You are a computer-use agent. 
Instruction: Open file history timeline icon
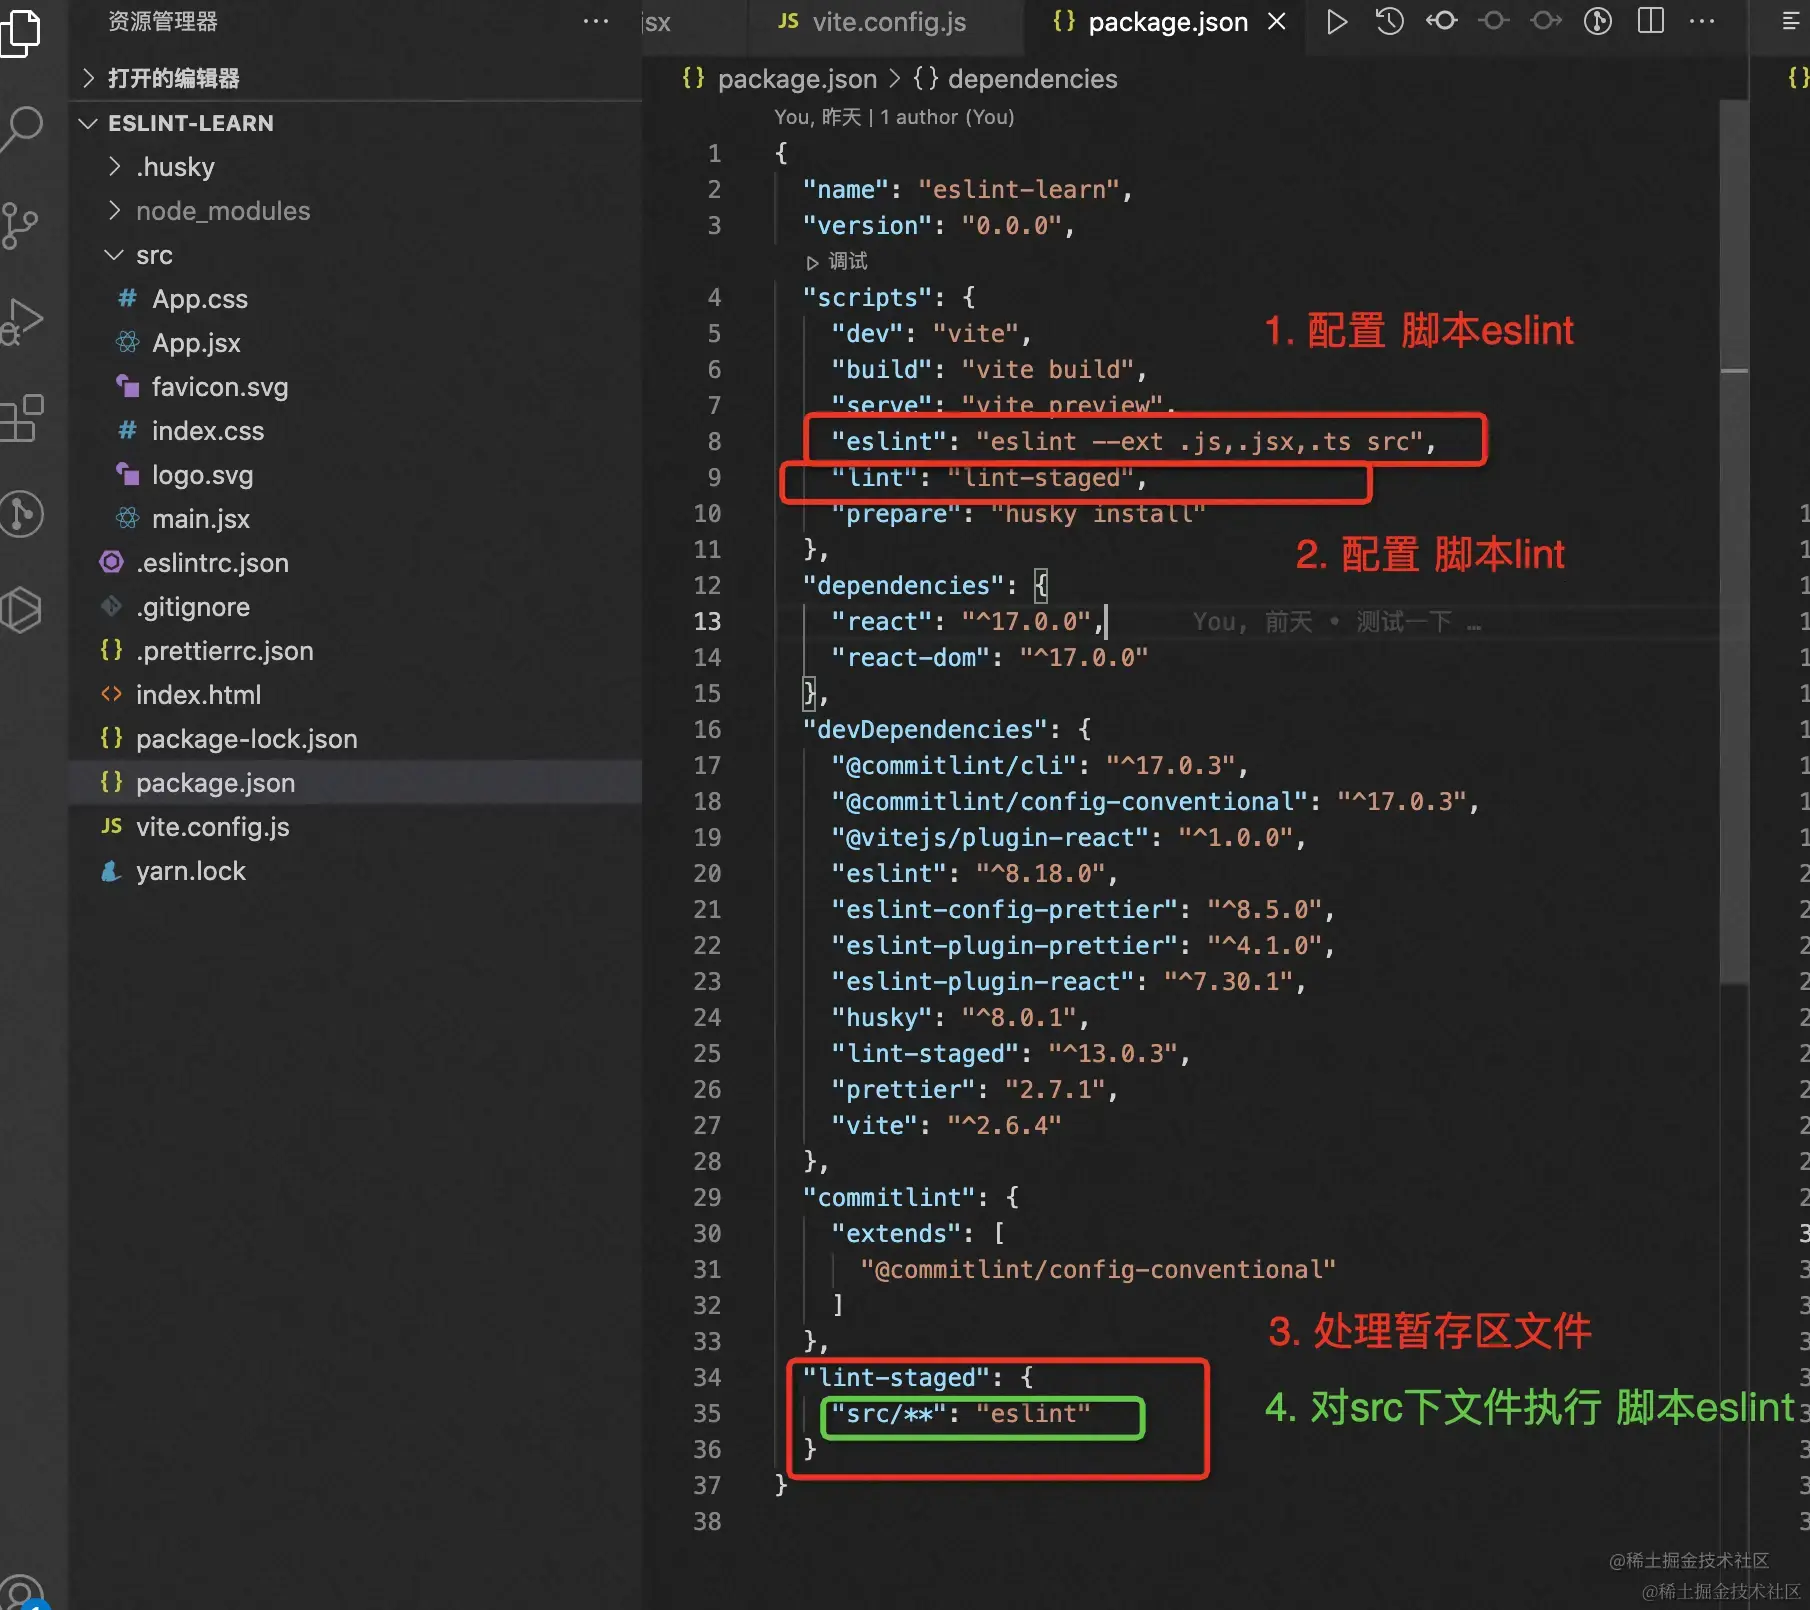(1389, 21)
